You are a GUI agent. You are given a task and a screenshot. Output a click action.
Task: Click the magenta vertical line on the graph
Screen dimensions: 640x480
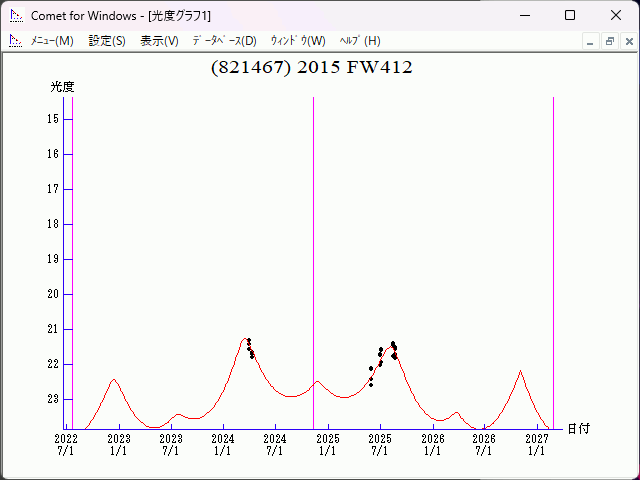[73, 260]
